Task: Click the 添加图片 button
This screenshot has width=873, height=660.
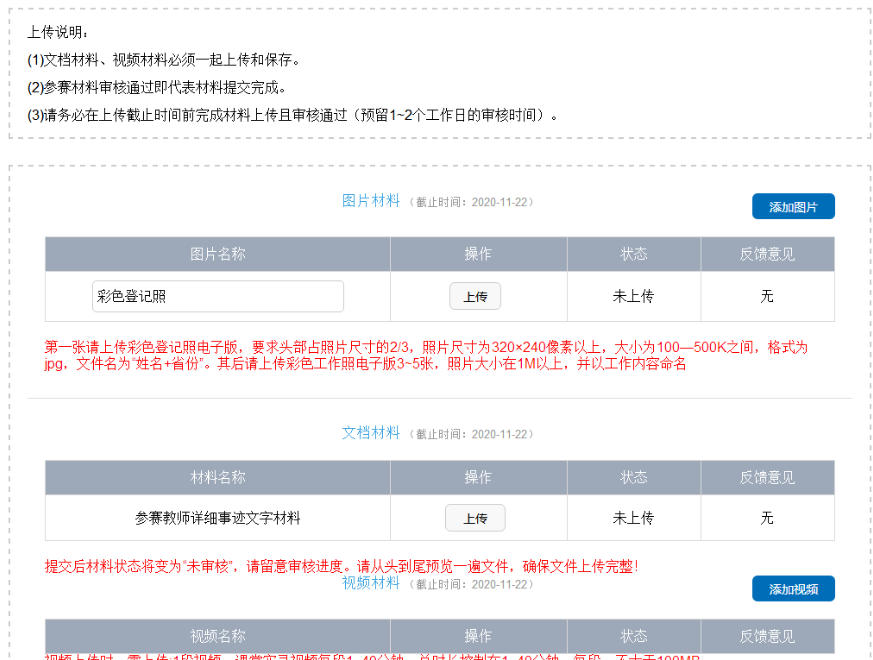Action: [x=793, y=207]
